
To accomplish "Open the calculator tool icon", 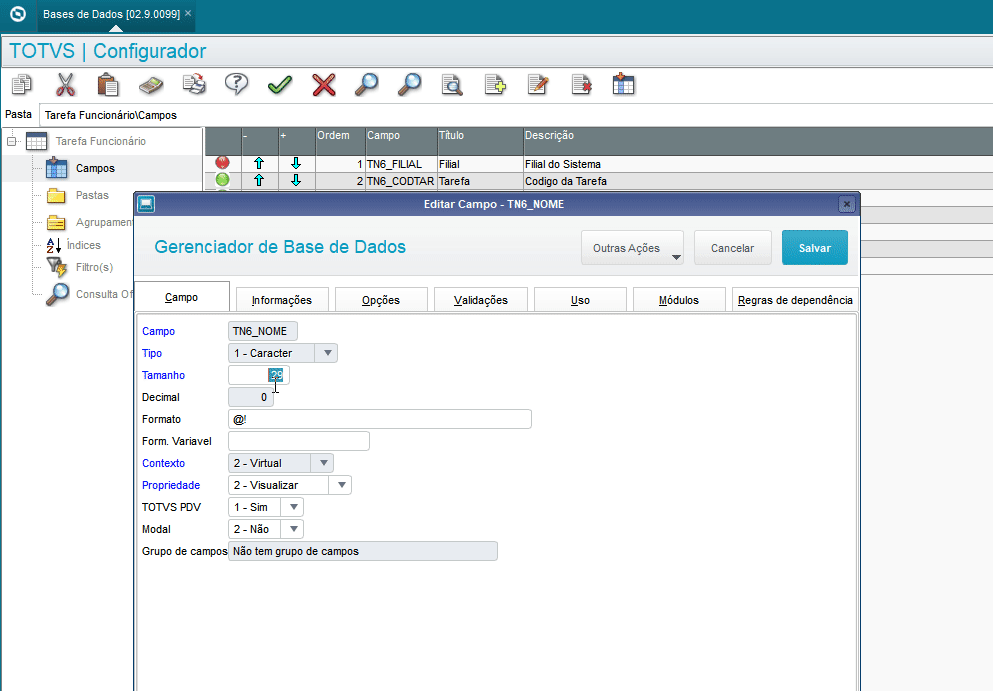I will point(151,84).
